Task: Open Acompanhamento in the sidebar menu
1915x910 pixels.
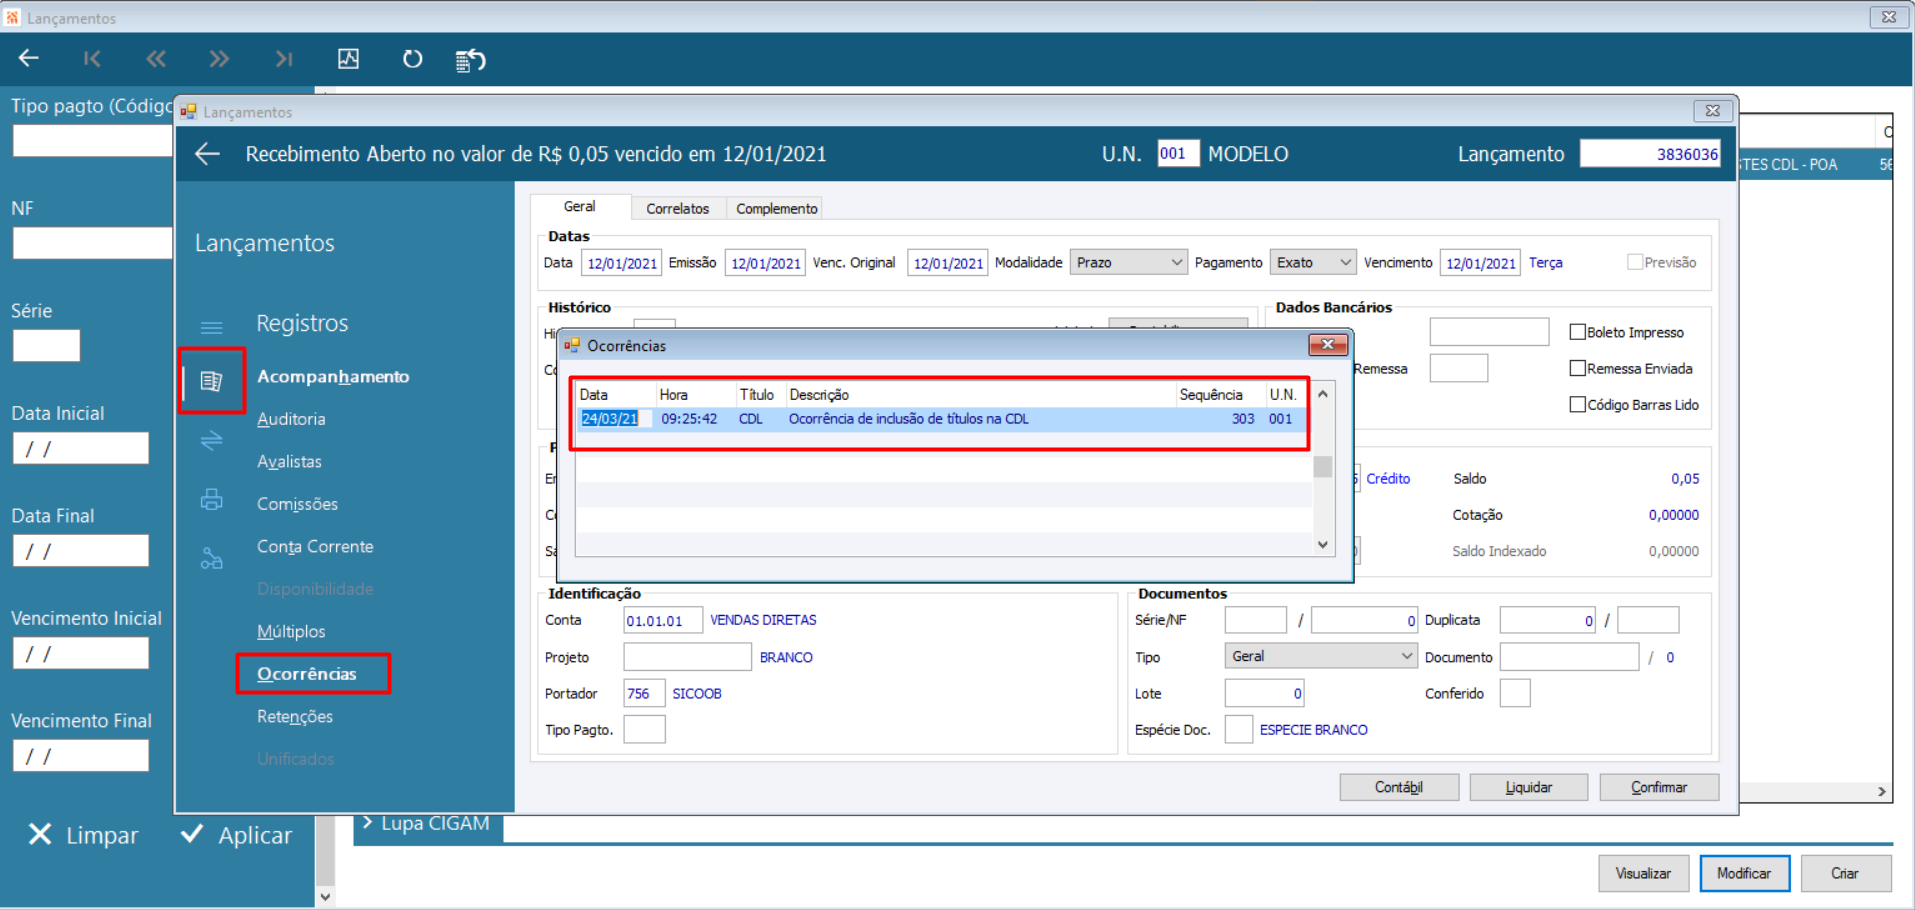Action: 333,376
